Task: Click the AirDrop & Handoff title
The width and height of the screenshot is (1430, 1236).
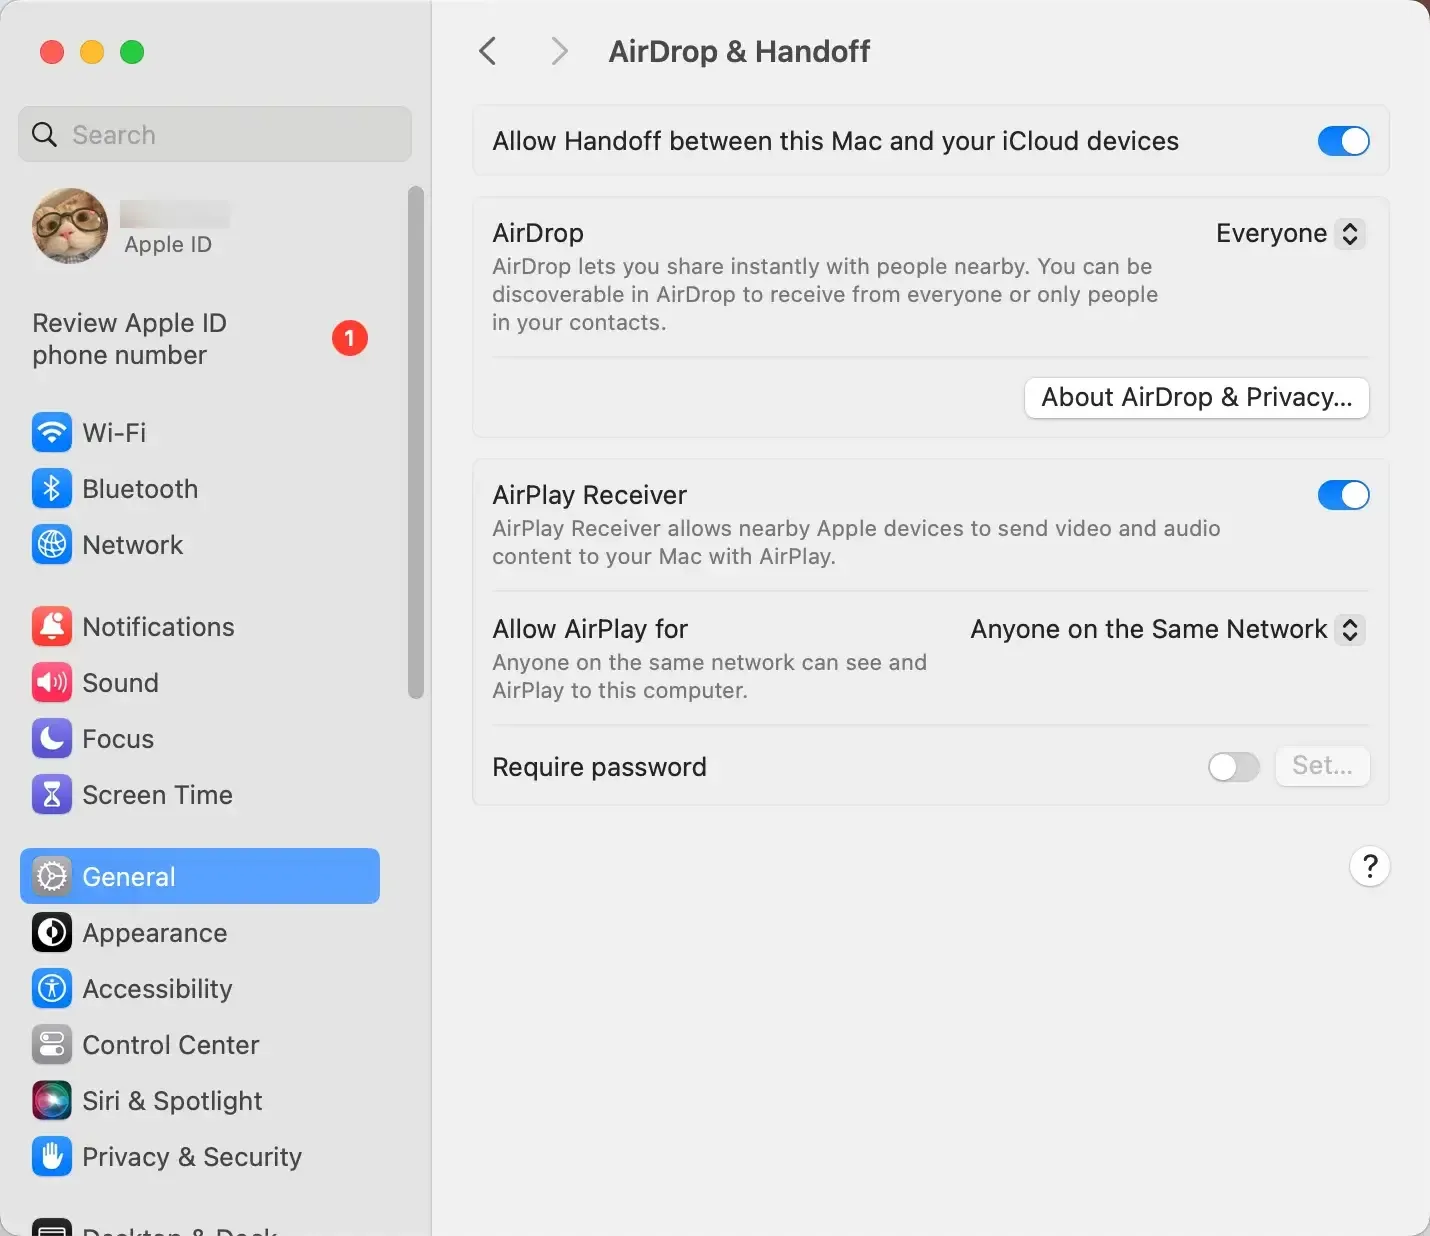Action: [x=739, y=51]
